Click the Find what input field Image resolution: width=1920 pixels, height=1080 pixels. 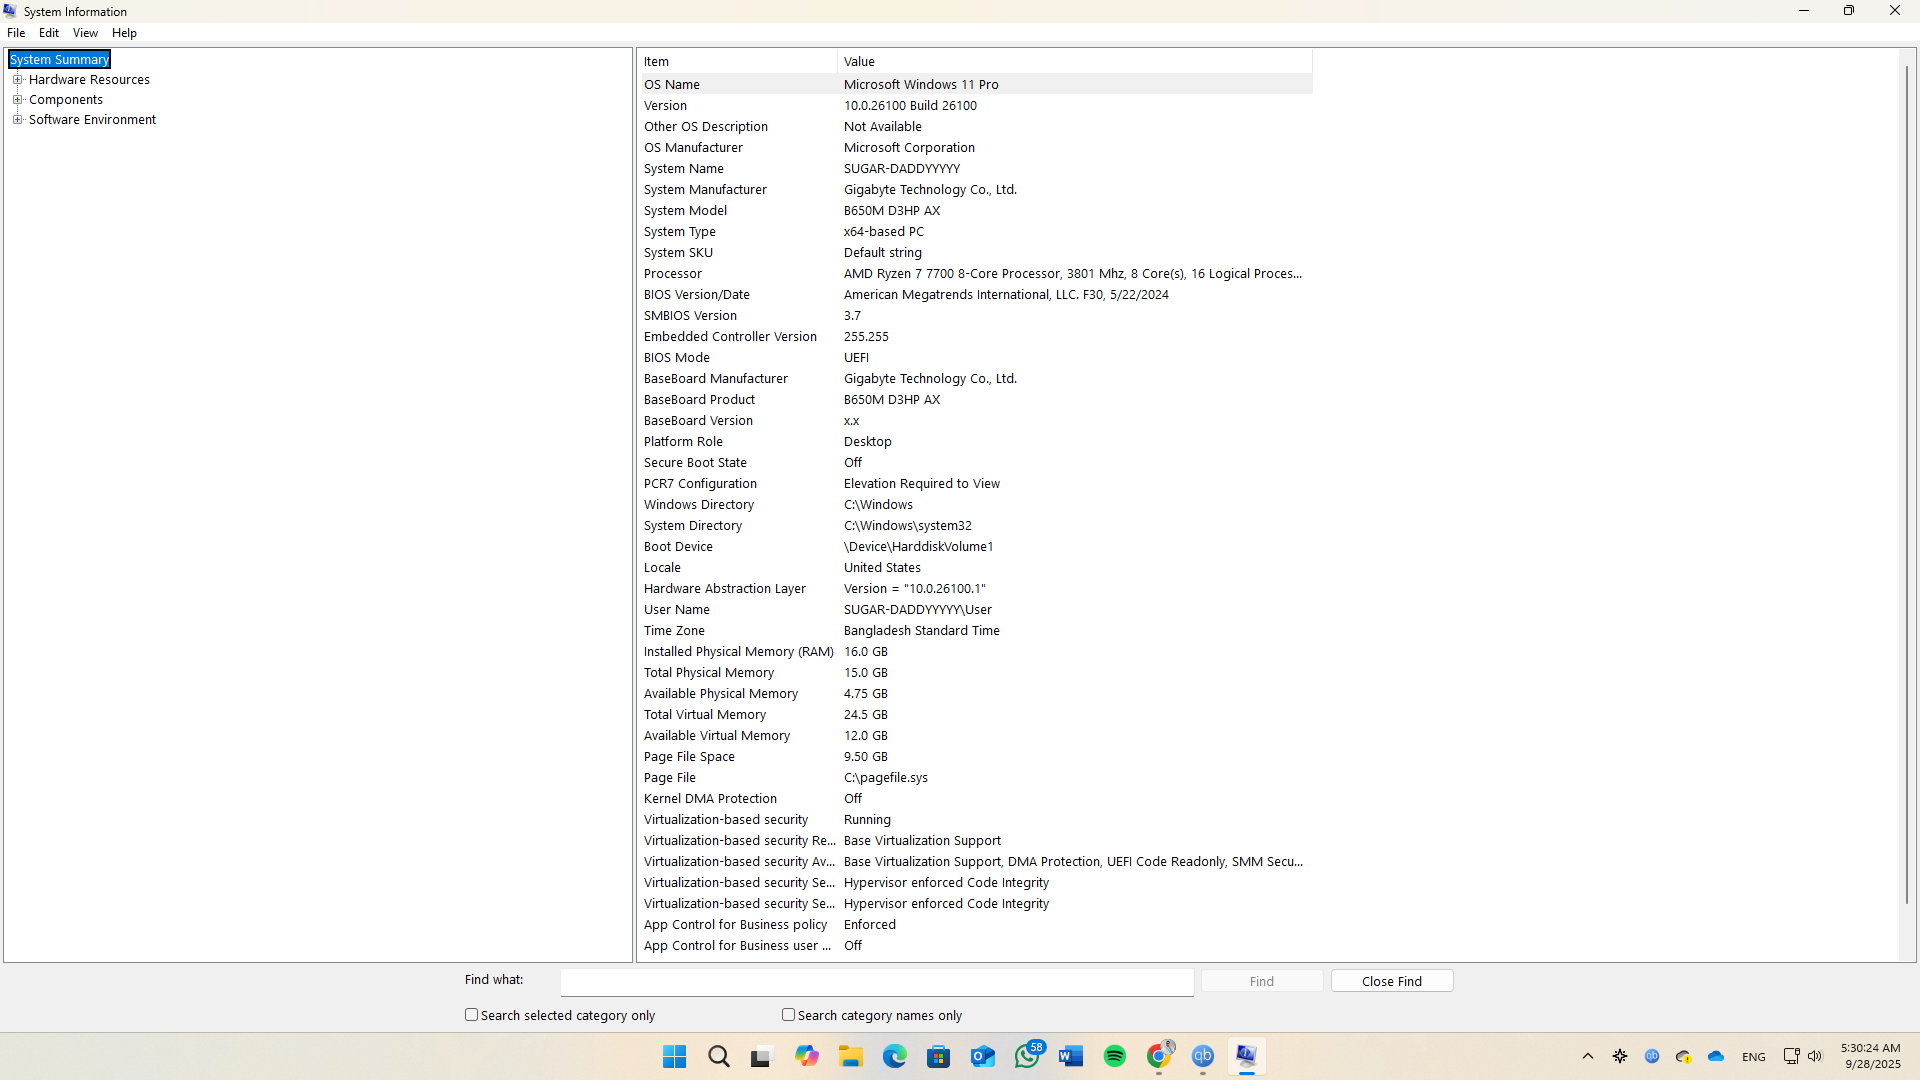877,982
